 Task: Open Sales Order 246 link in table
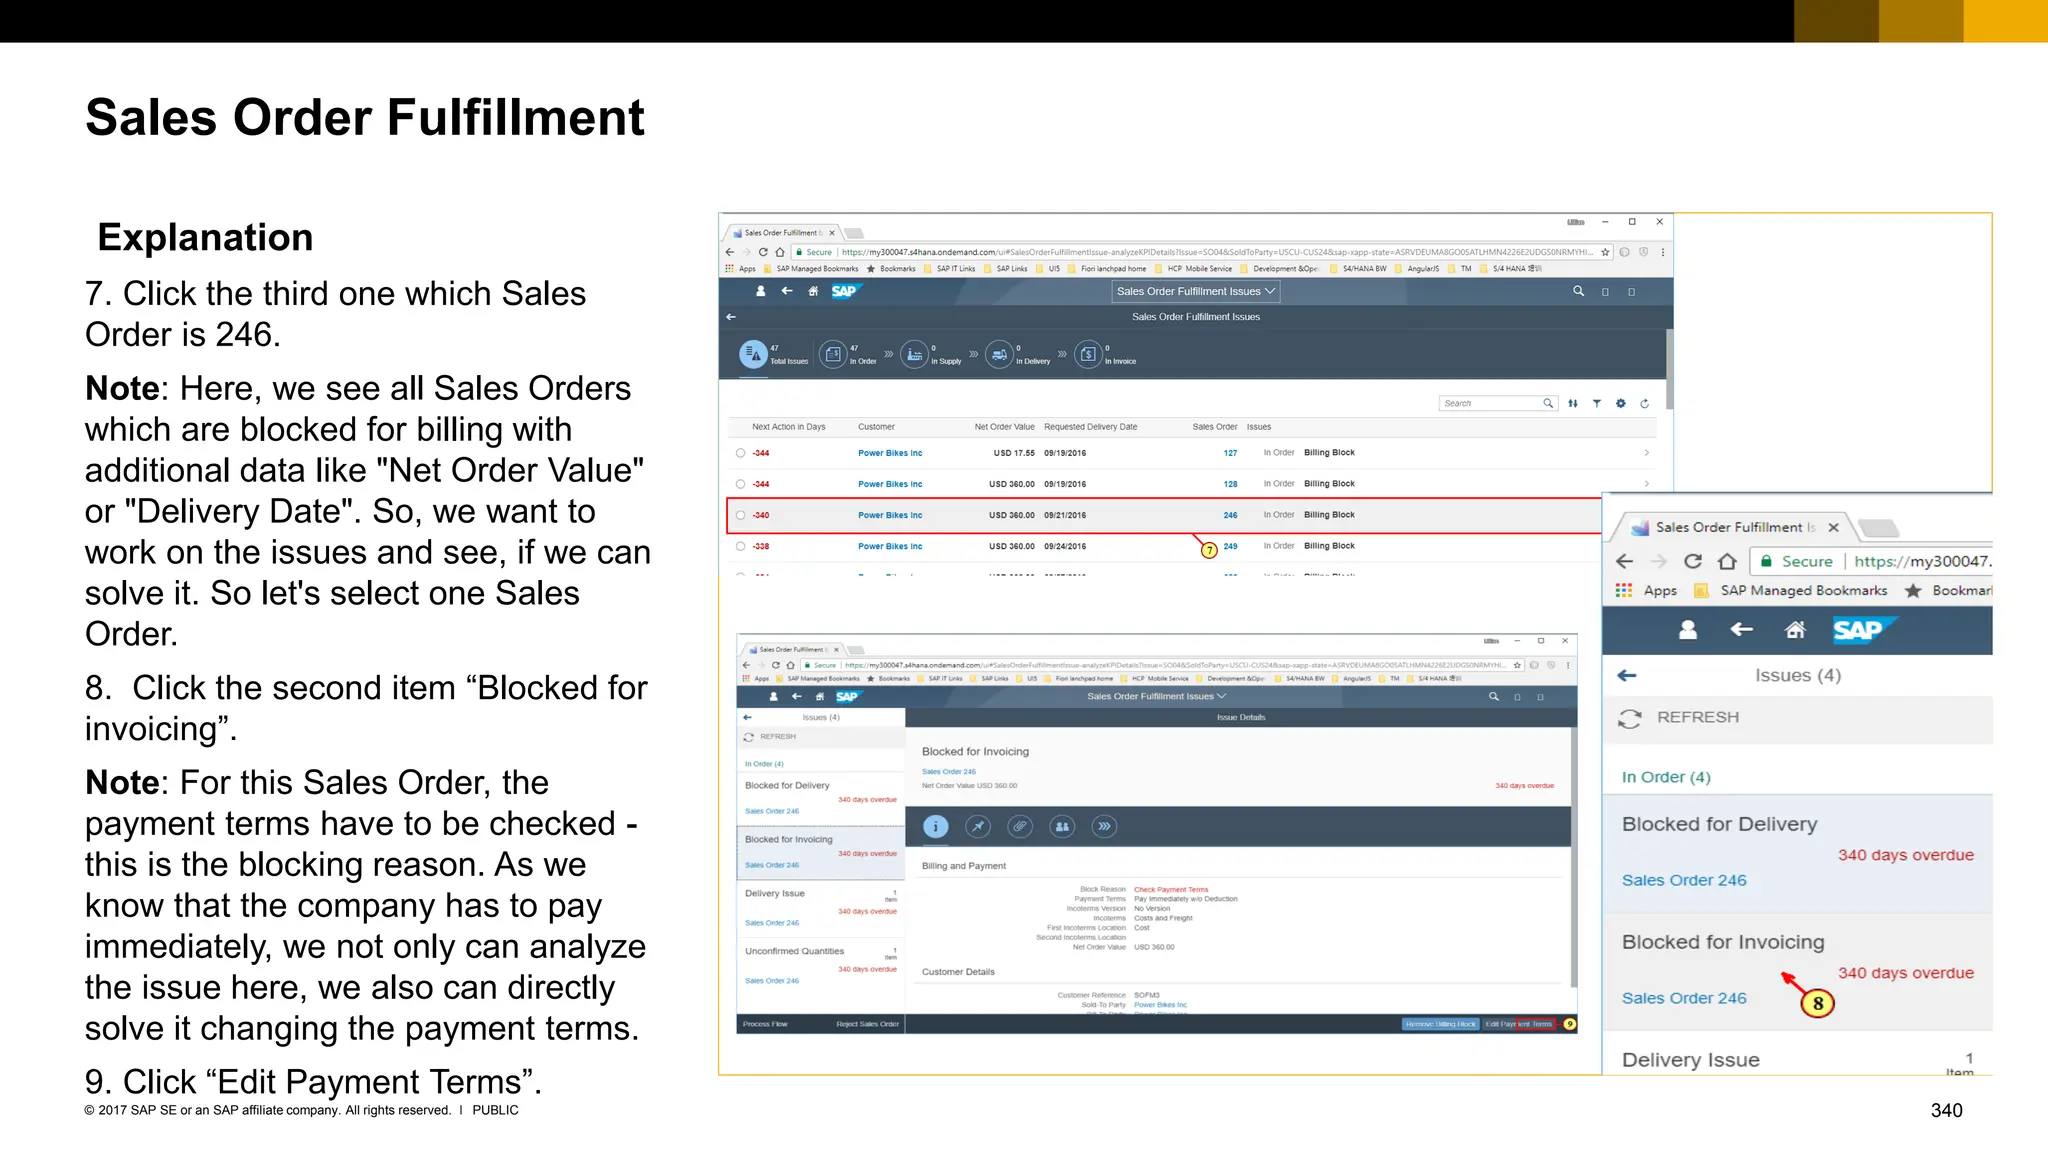tap(1230, 515)
